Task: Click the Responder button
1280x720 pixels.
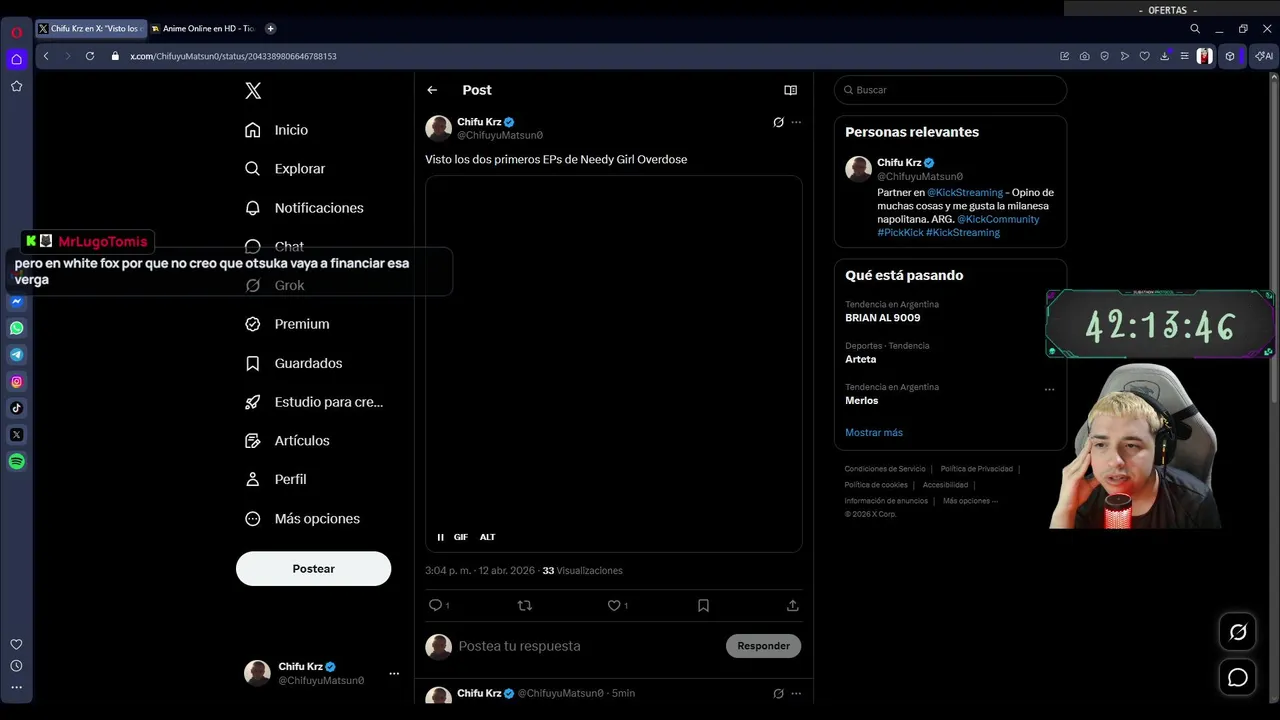Action: [x=763, y=646]
